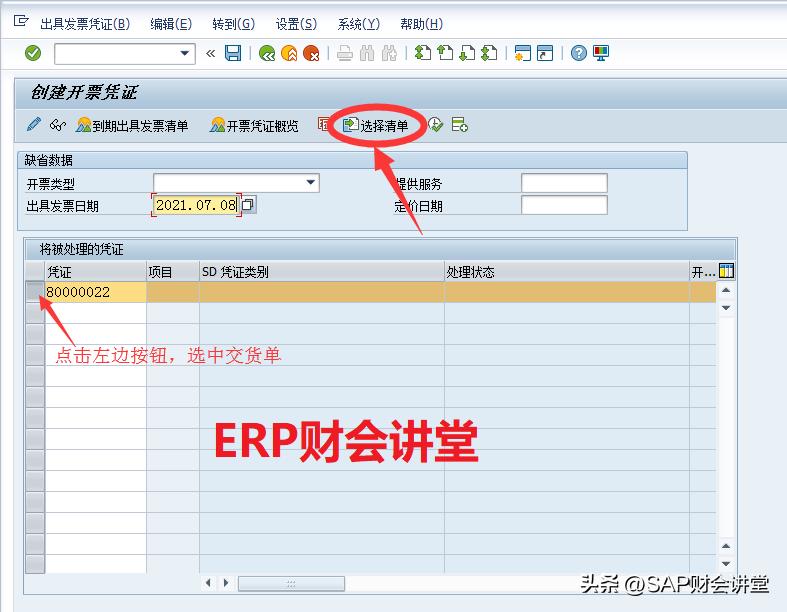Go to previous page icon

[x=445, y=53]
